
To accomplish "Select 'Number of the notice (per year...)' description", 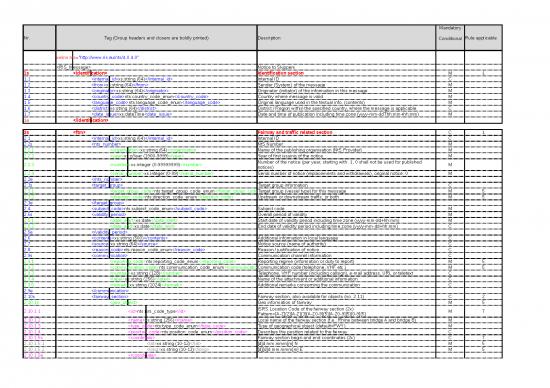I will pos(340,165).
